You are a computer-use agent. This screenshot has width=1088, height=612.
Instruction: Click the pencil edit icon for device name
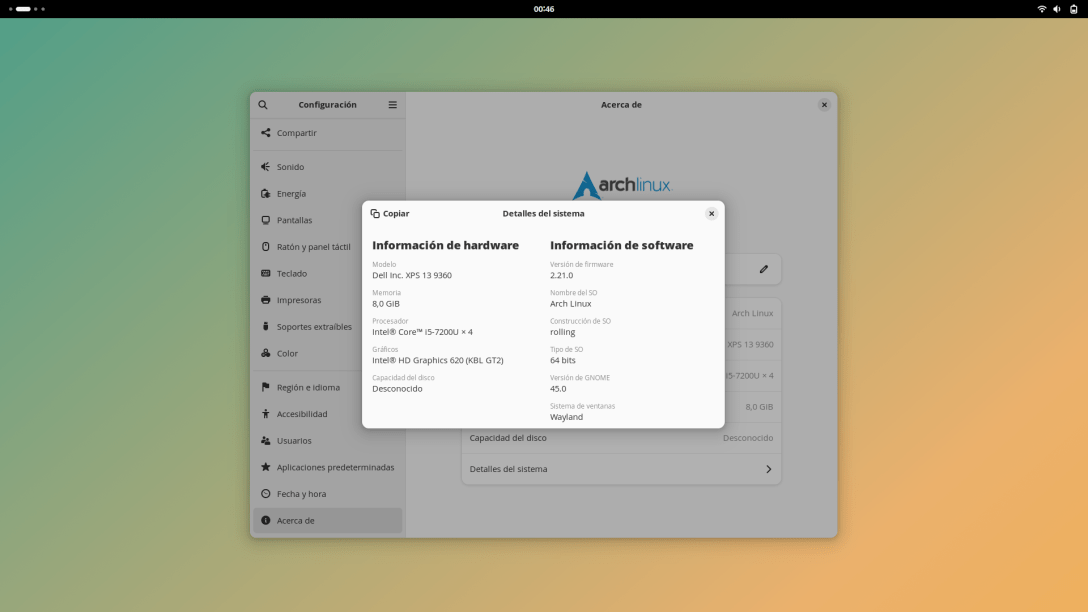tap(764, 269)
